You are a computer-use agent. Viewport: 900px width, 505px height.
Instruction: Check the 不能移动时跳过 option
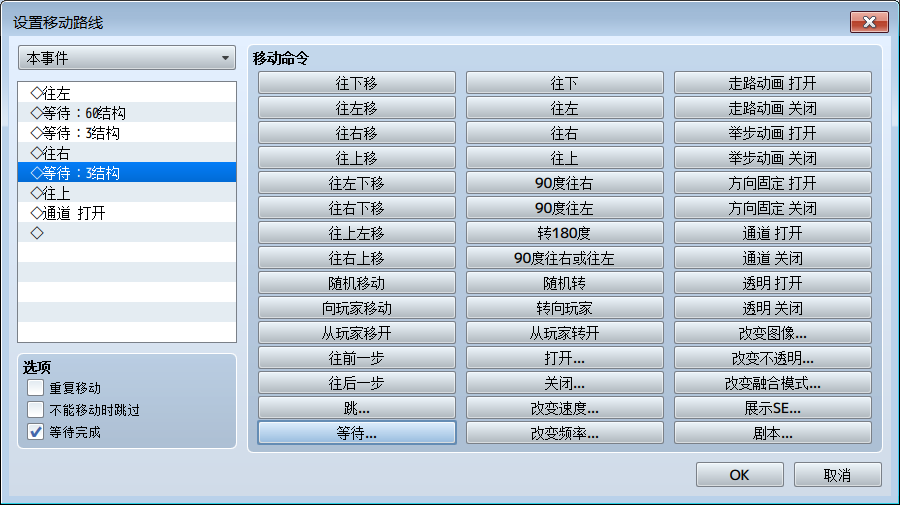[36, 410]
